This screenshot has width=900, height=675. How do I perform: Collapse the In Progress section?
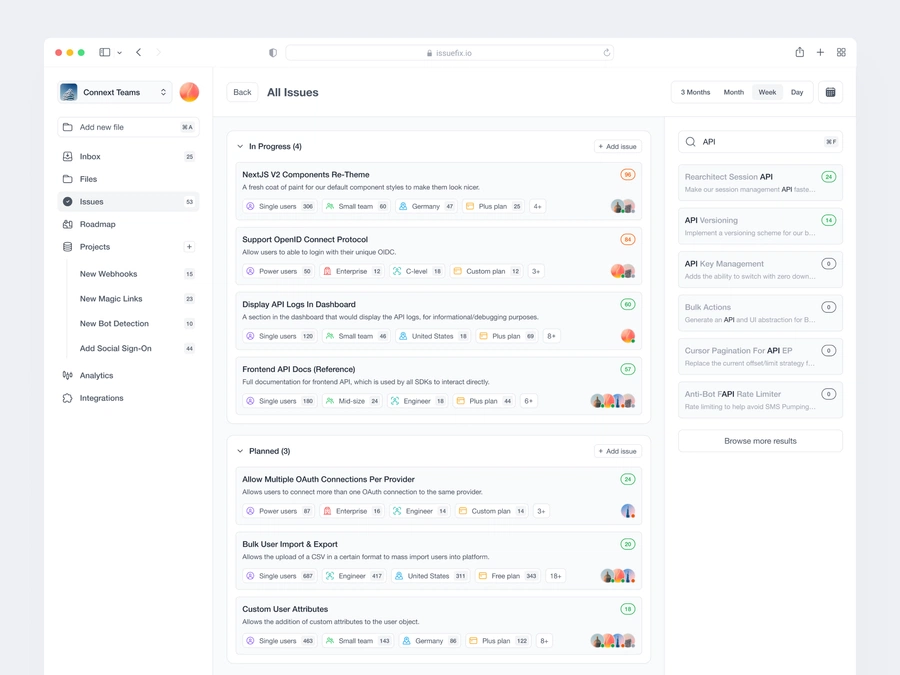240,147
